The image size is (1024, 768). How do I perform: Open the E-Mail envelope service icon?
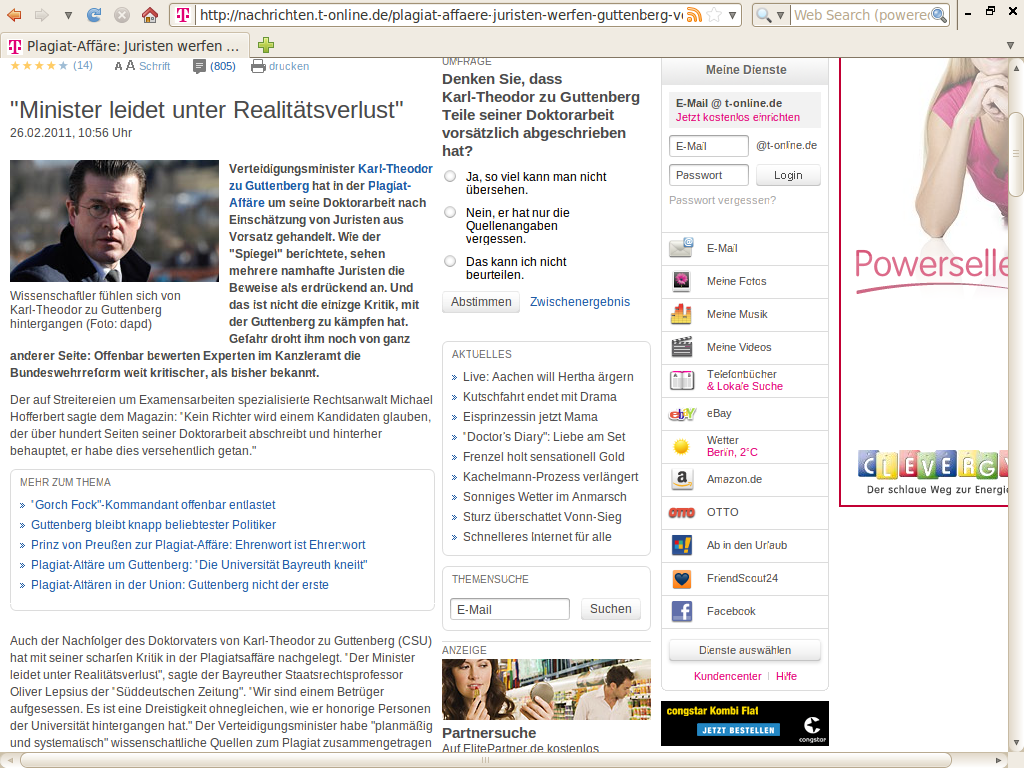pos(681,248)
